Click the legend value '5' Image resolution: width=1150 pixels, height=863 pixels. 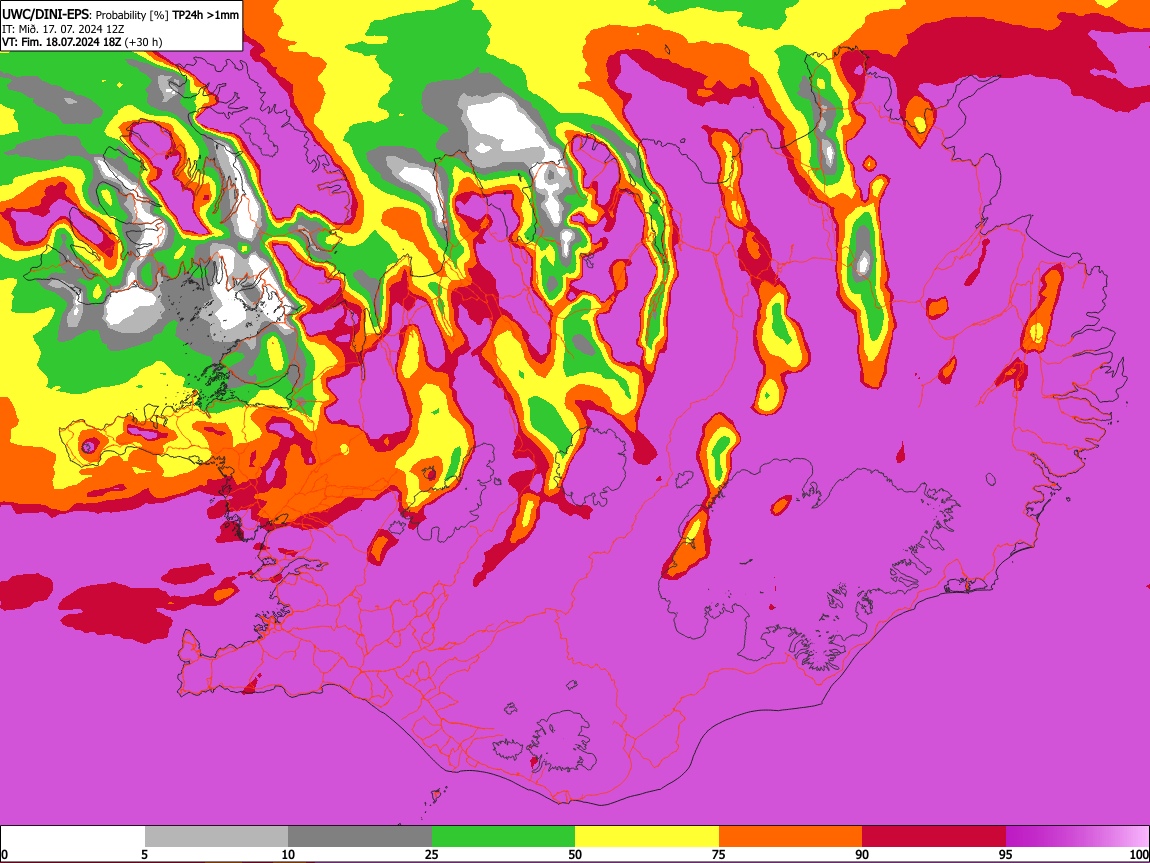144,854
